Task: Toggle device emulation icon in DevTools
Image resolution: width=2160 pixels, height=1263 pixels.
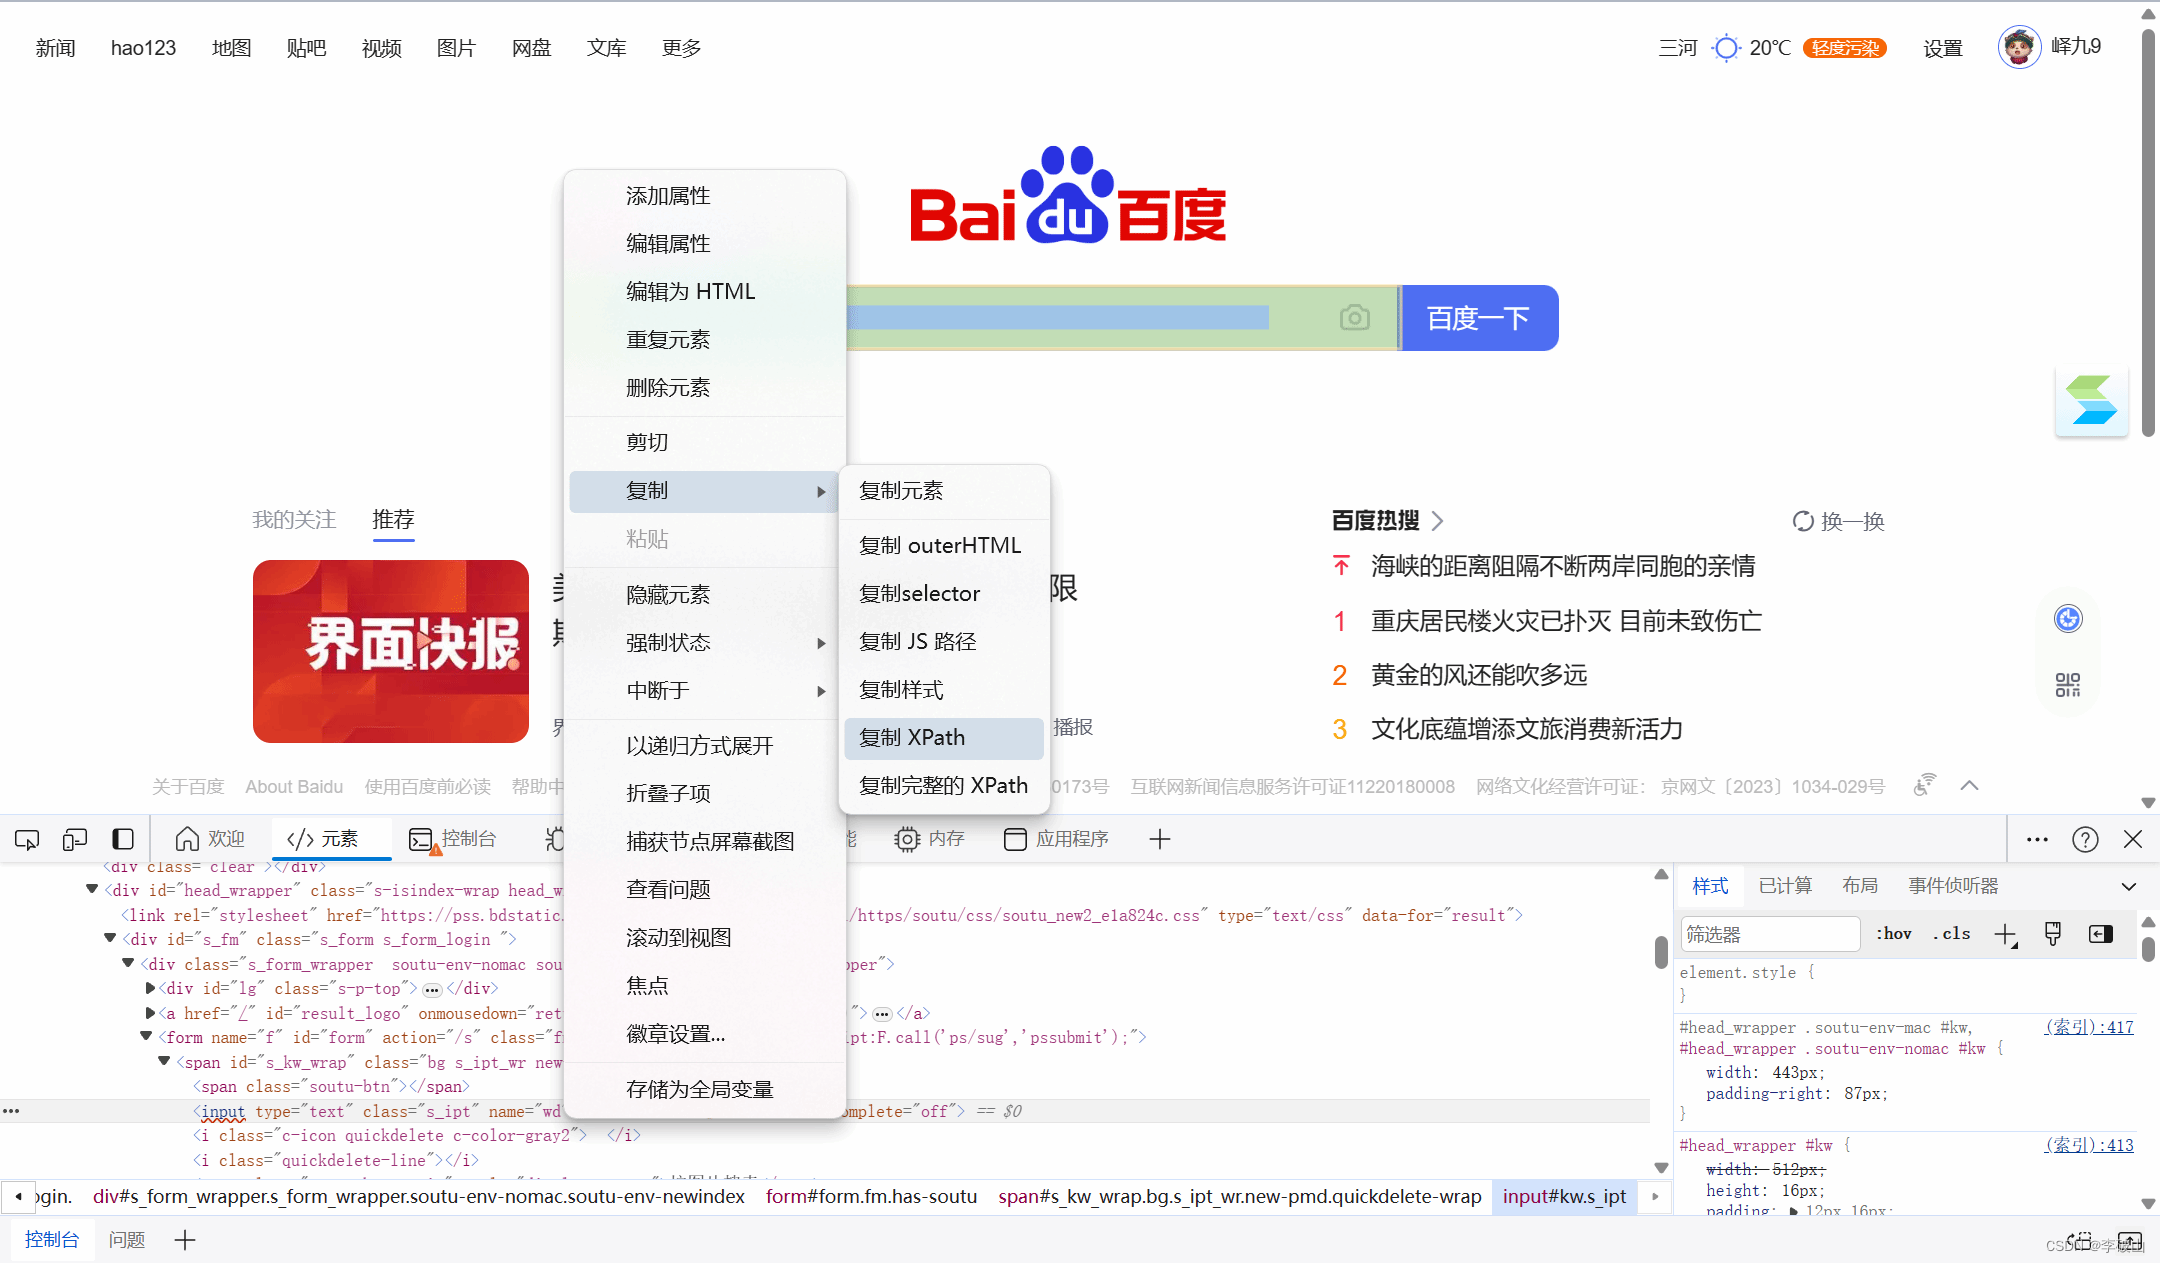Action: tap(75, 839)
